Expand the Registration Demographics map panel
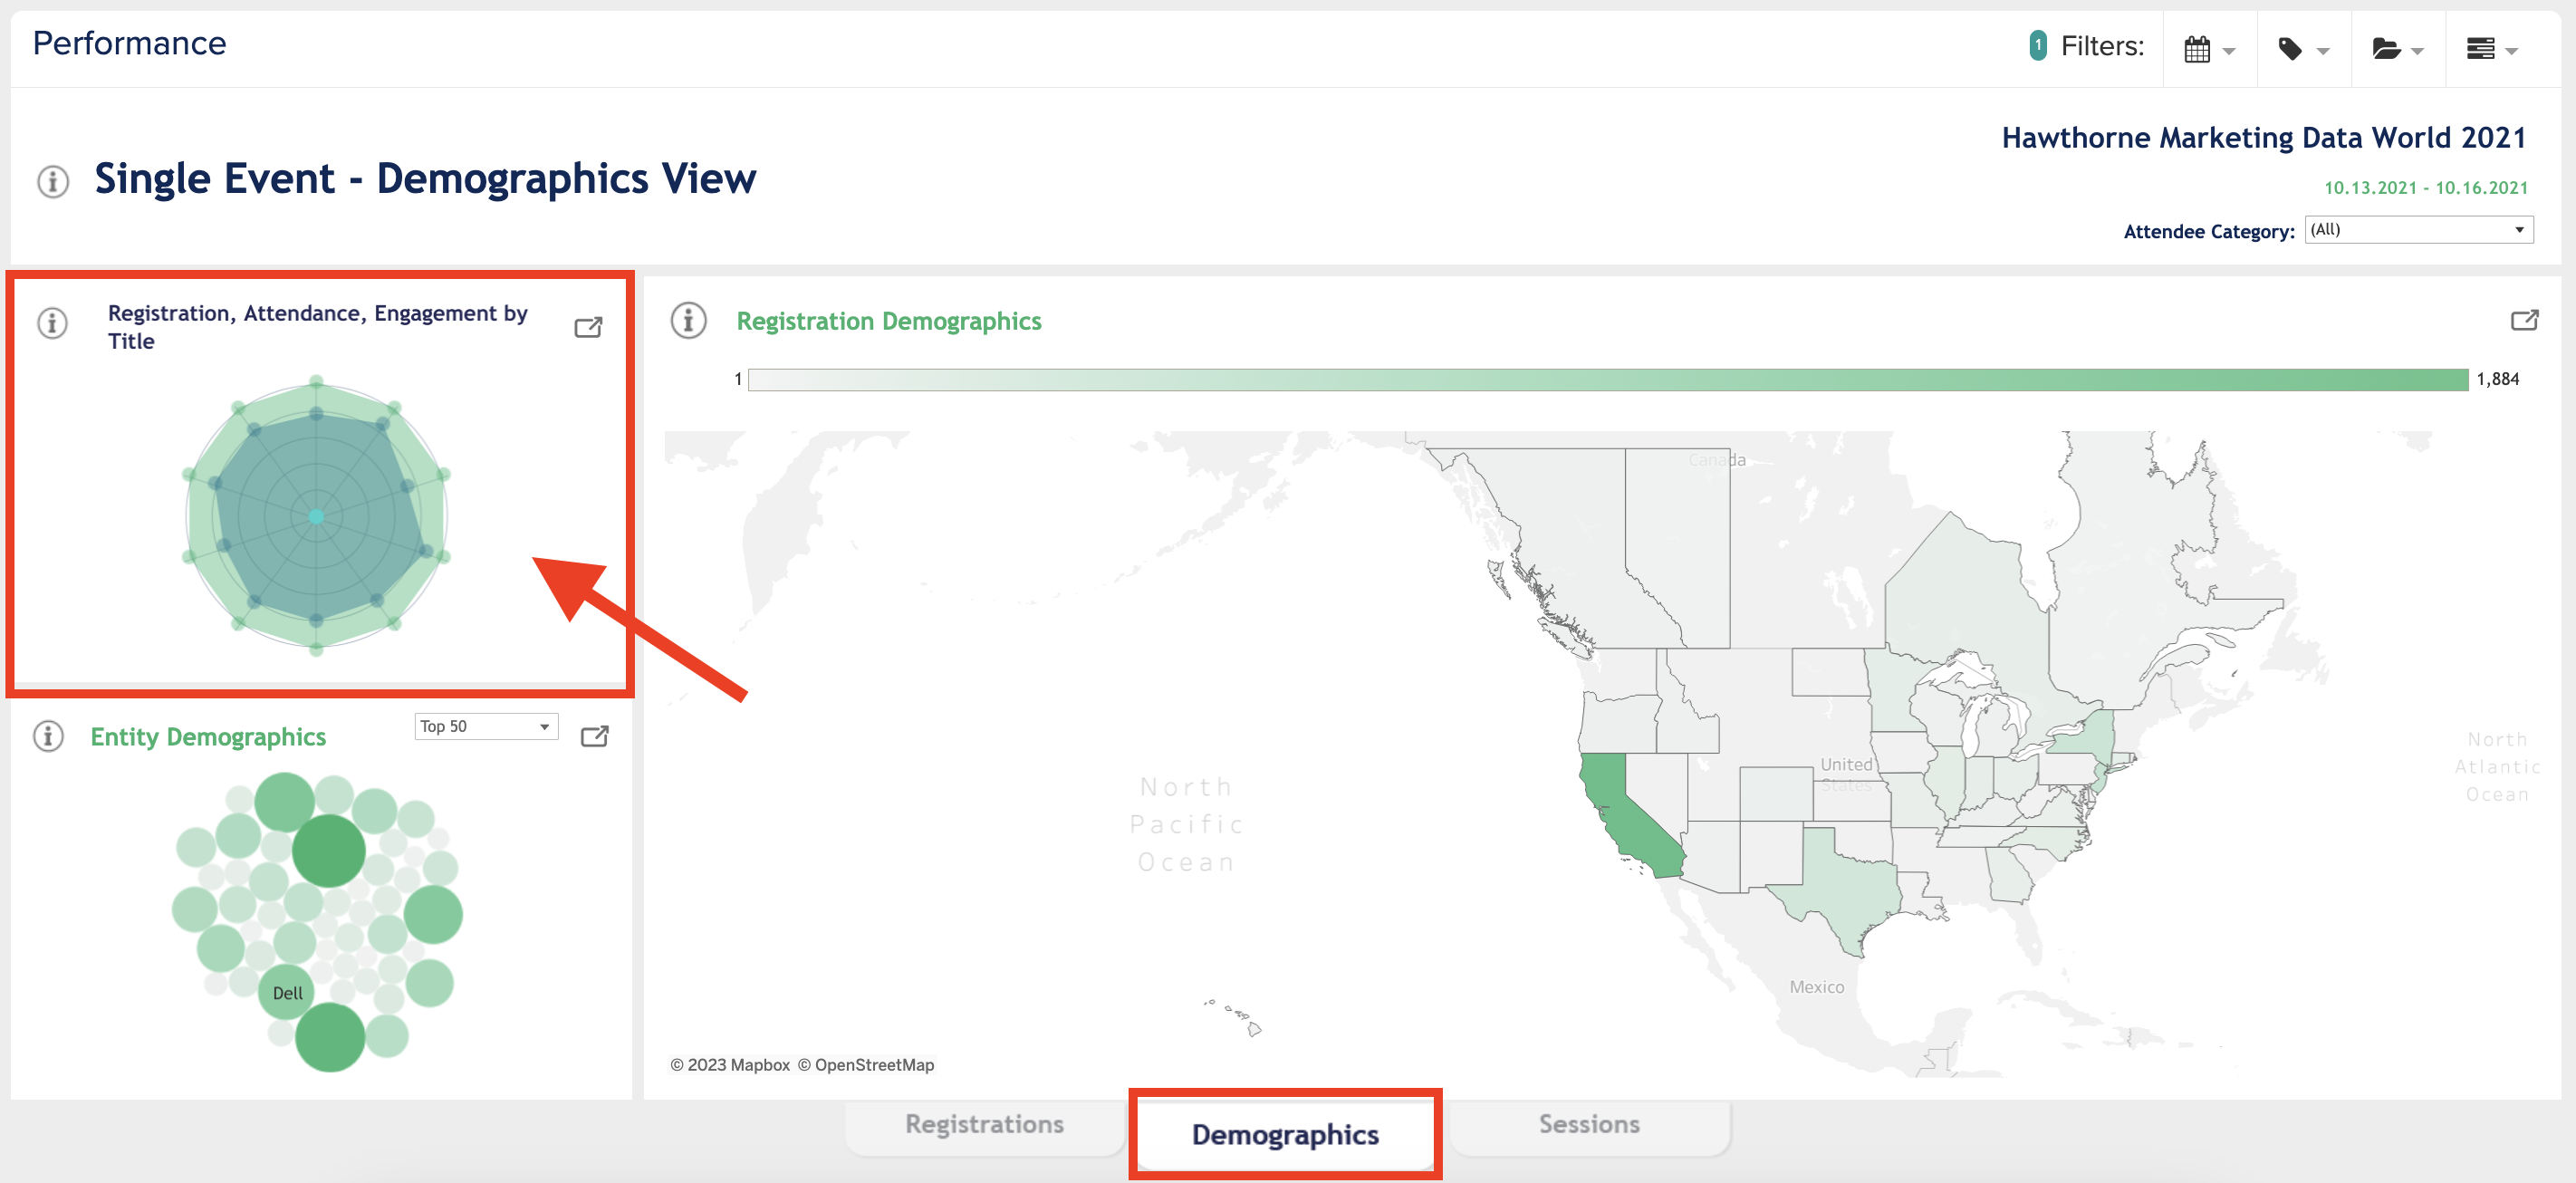Viewport: 2576px width, 1183px height. pos(2524,320)
